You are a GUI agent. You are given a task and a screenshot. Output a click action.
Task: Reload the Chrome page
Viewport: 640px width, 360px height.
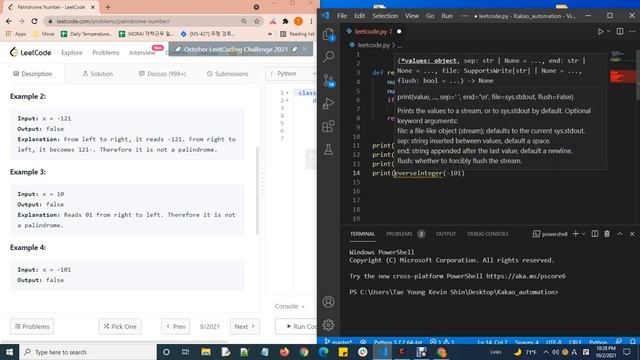click(34, 21)
